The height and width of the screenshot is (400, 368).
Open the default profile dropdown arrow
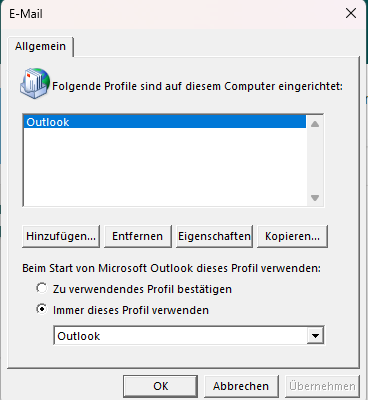(x=315, y=336)
